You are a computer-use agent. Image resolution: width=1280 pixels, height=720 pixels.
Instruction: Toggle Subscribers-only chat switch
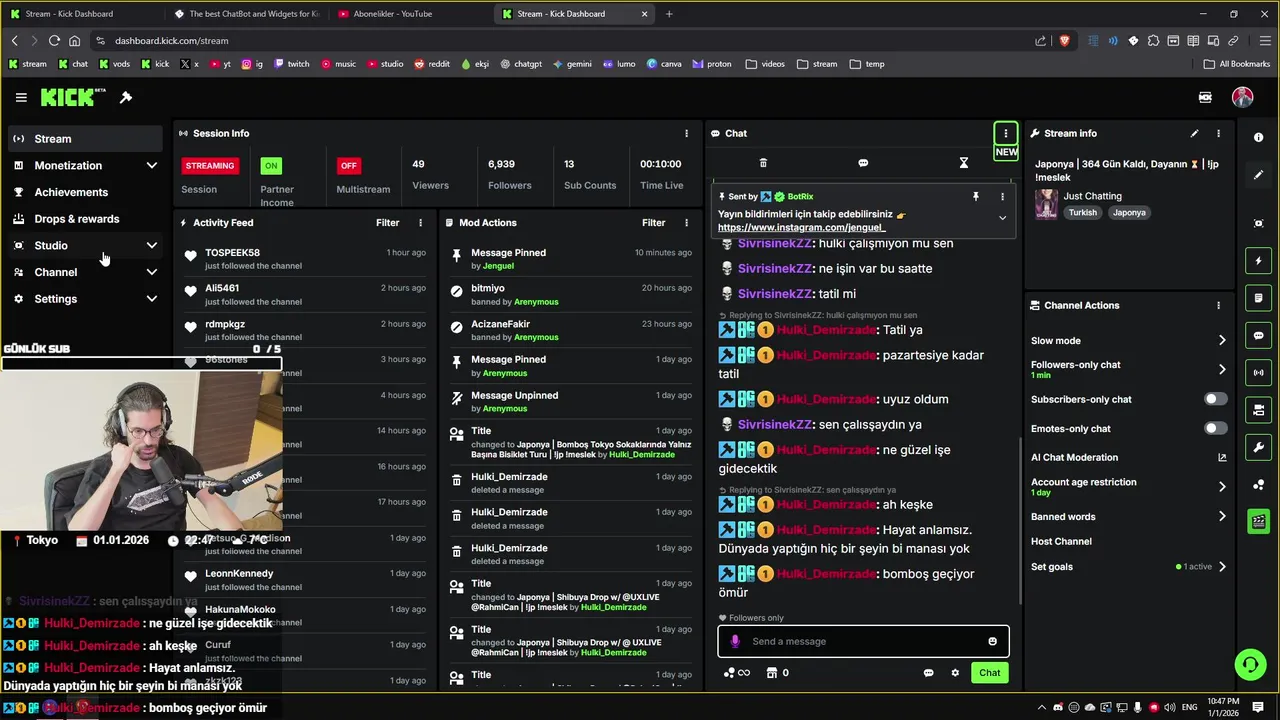click(x=1215, y=399)
